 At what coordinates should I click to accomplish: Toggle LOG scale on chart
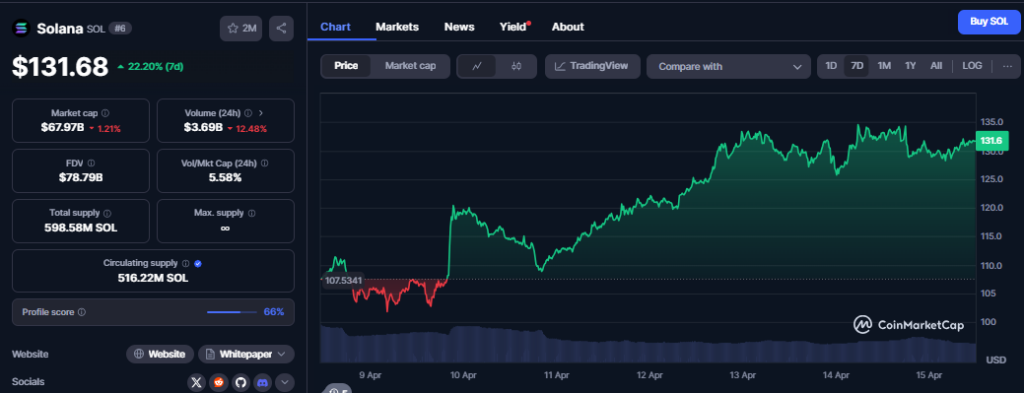click(972, 66)
